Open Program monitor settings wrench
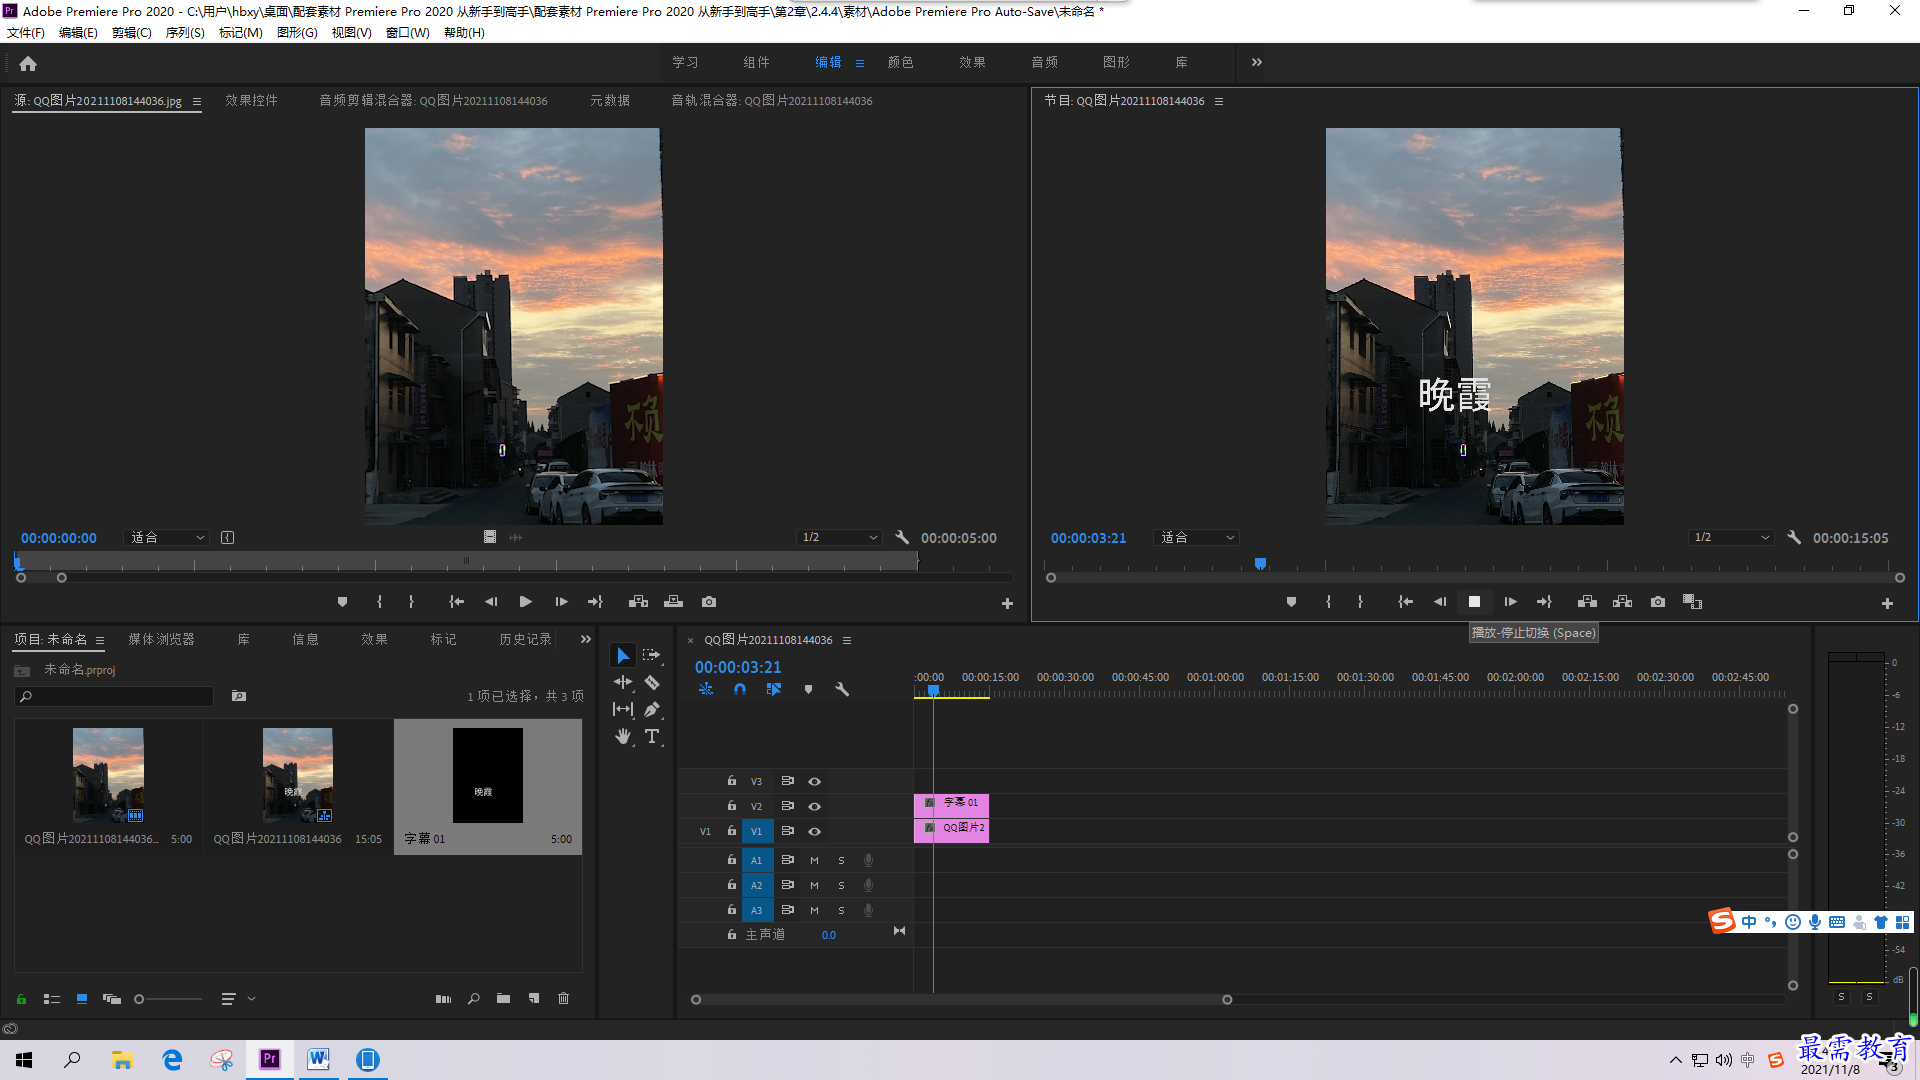 1794,538
